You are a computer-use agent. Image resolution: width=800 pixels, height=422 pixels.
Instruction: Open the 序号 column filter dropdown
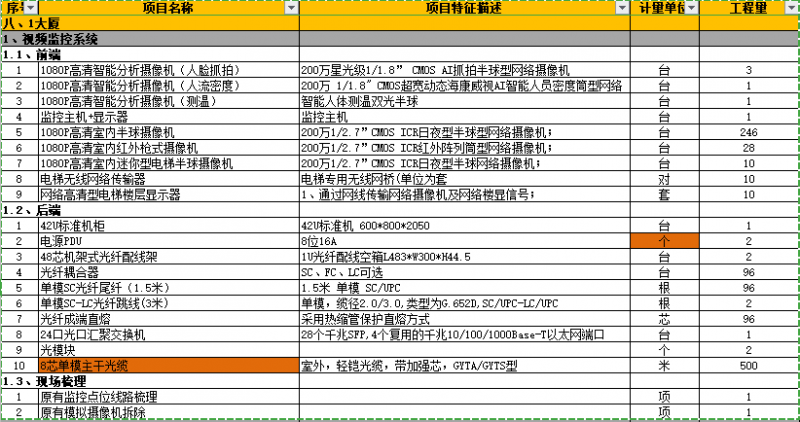[x=30, y=8]
